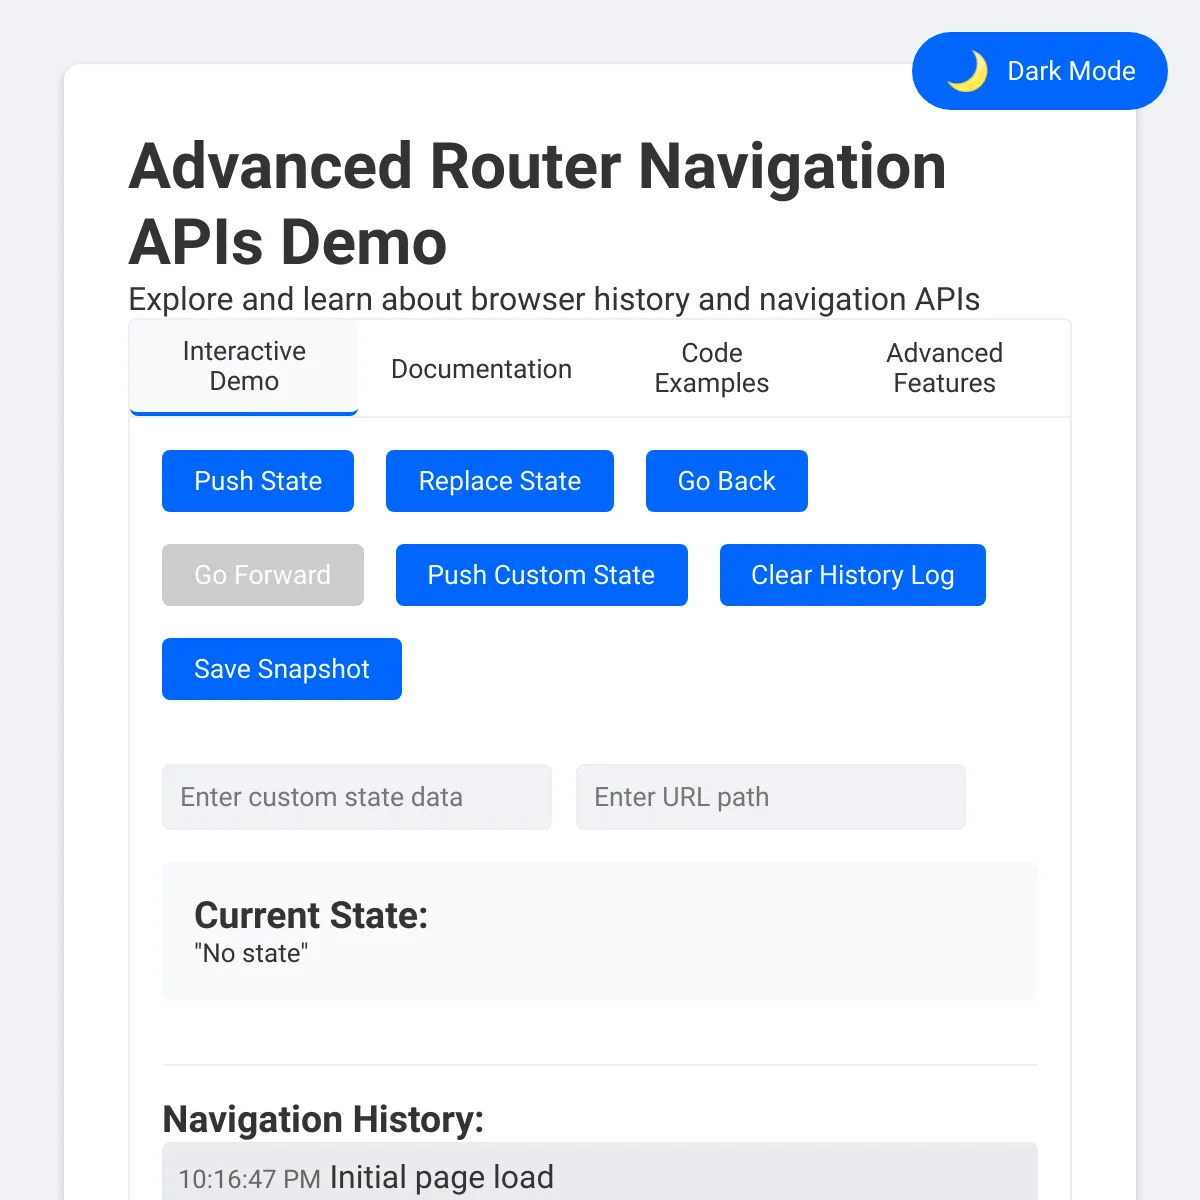
Task: Click the Navigation History heading
Action: coord(323,1119)
